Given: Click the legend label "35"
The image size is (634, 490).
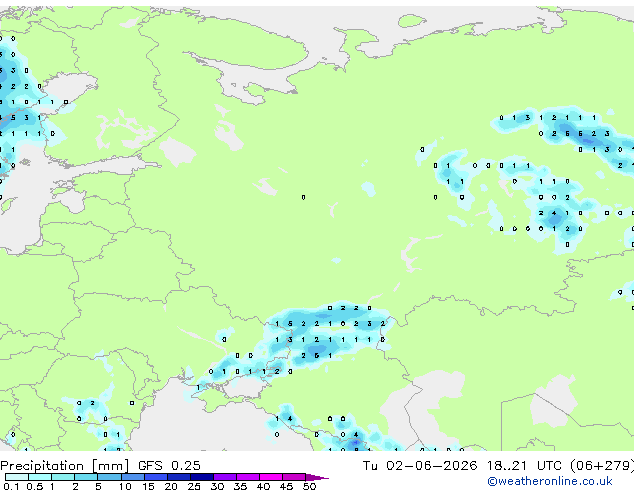Looking at the screenshot, I should tap(240, 486).
